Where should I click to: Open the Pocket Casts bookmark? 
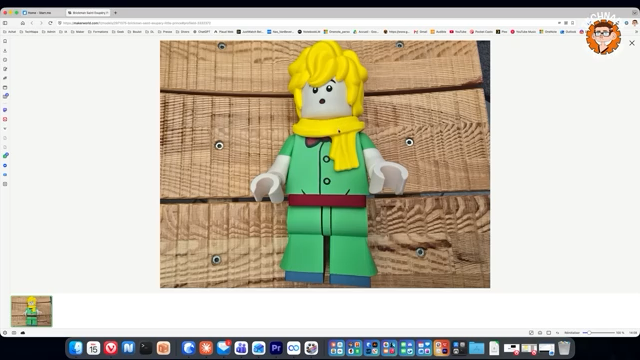481,31
